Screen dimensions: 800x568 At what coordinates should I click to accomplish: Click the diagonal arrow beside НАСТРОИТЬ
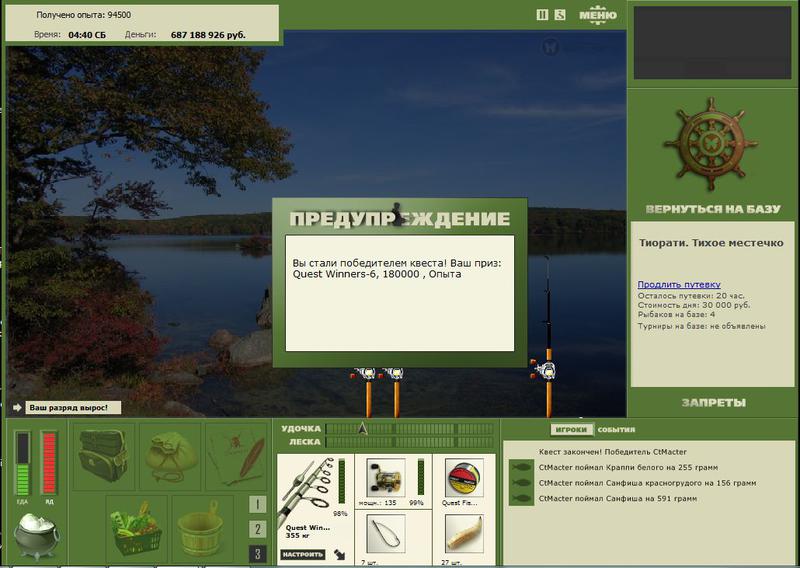pyautogui.click(x=339, y=554)
